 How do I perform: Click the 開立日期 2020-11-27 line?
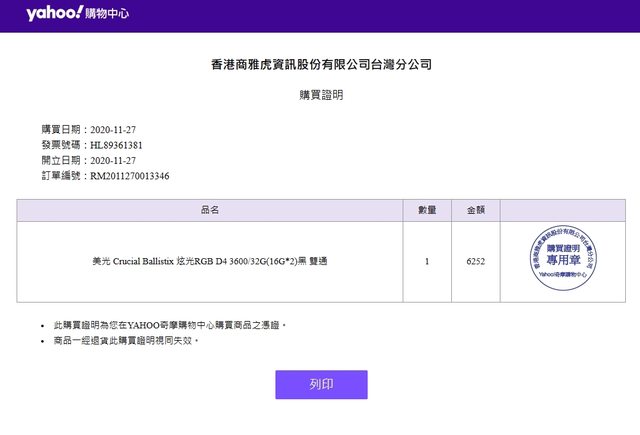tap(88, 160)
